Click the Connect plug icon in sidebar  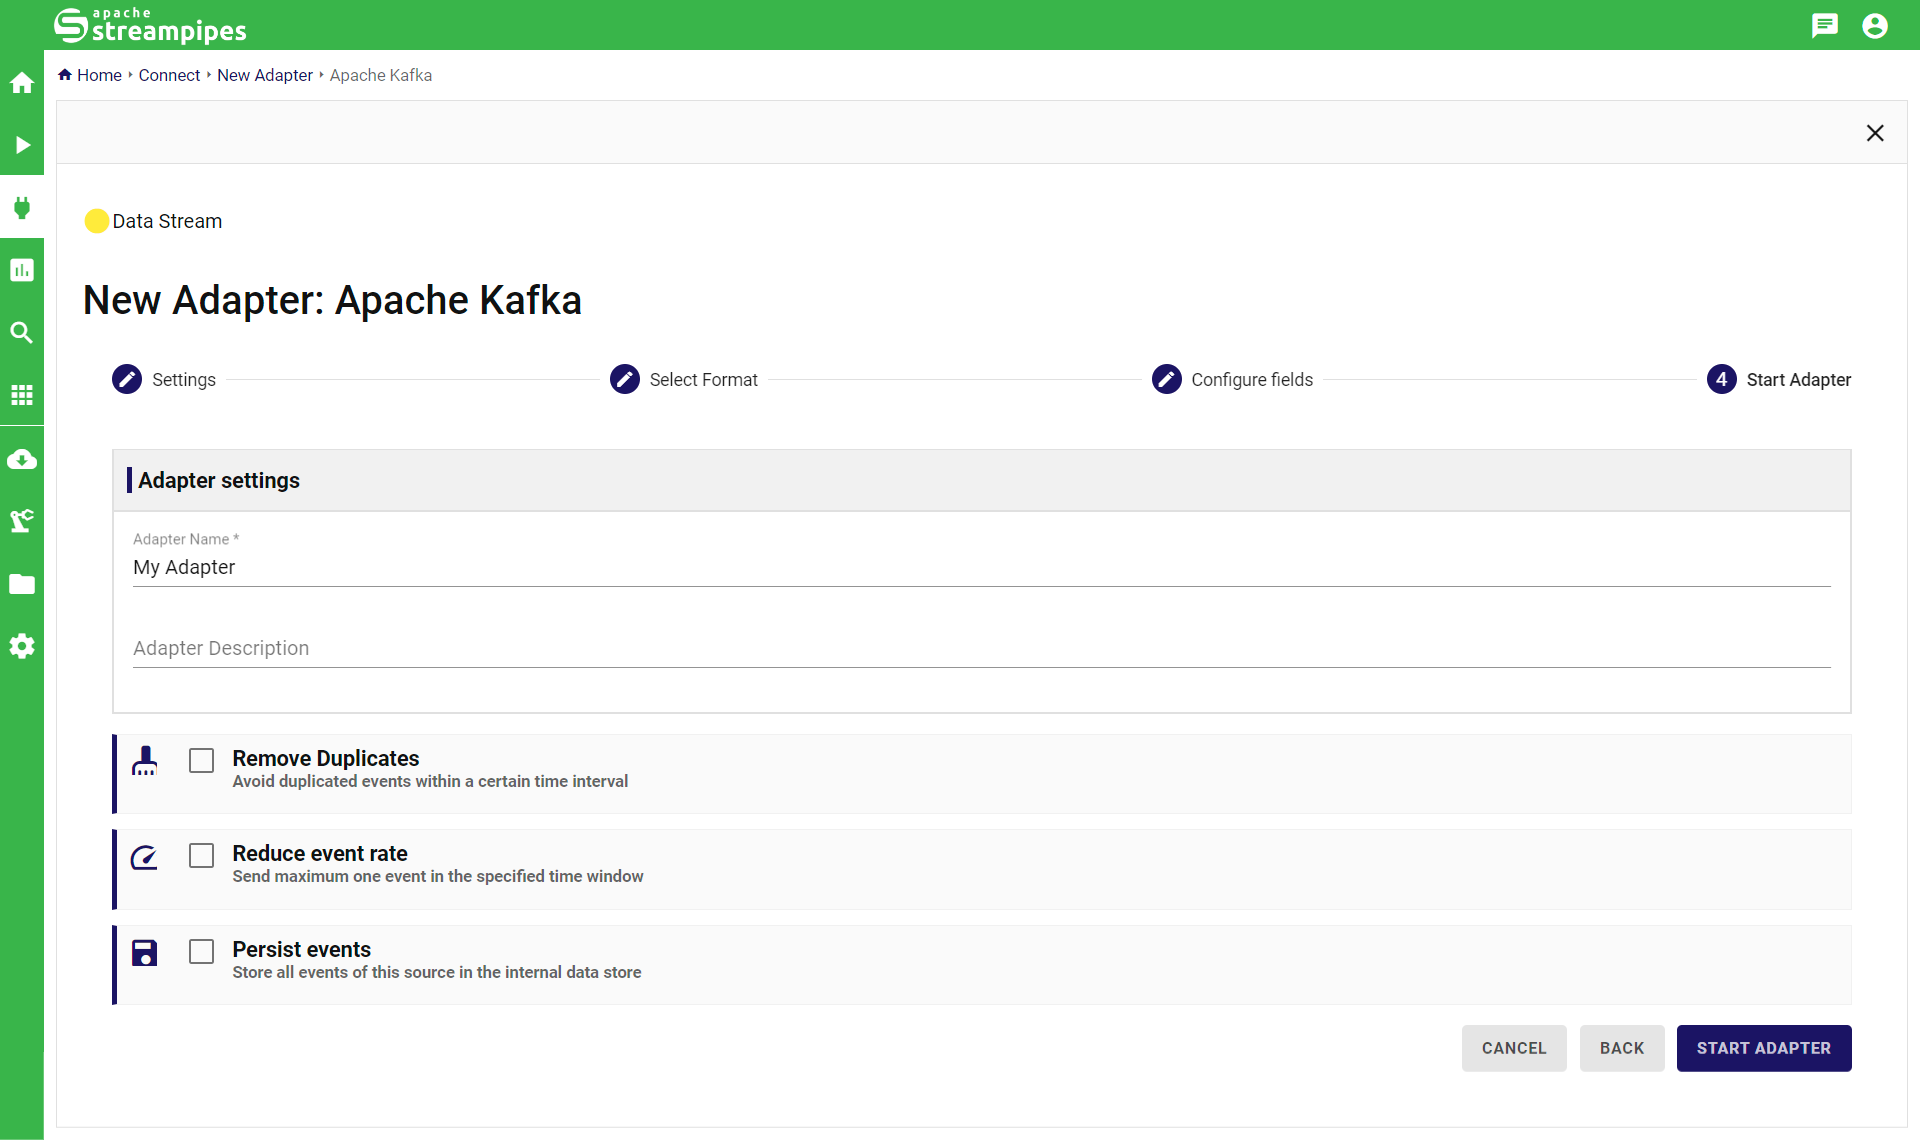click(x=22, y=208)
